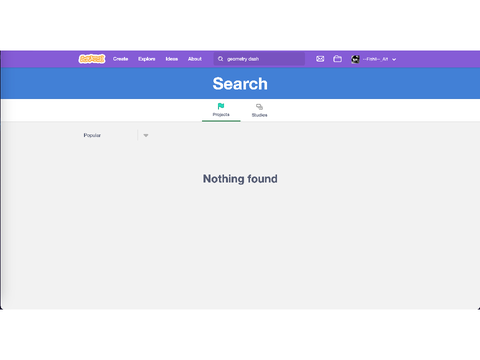The height and width of the screenshot is (360, 480).
Task: Open the About menu item
Action: pos(195,59)
